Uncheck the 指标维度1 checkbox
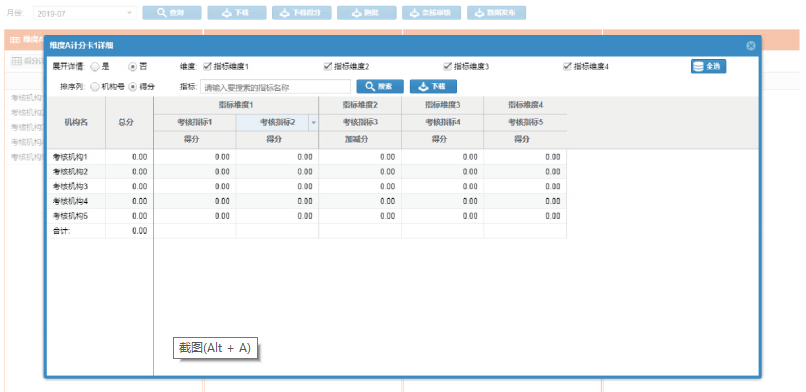The width and height of the screenshot is (806, 392). click(x=208, y=66)
